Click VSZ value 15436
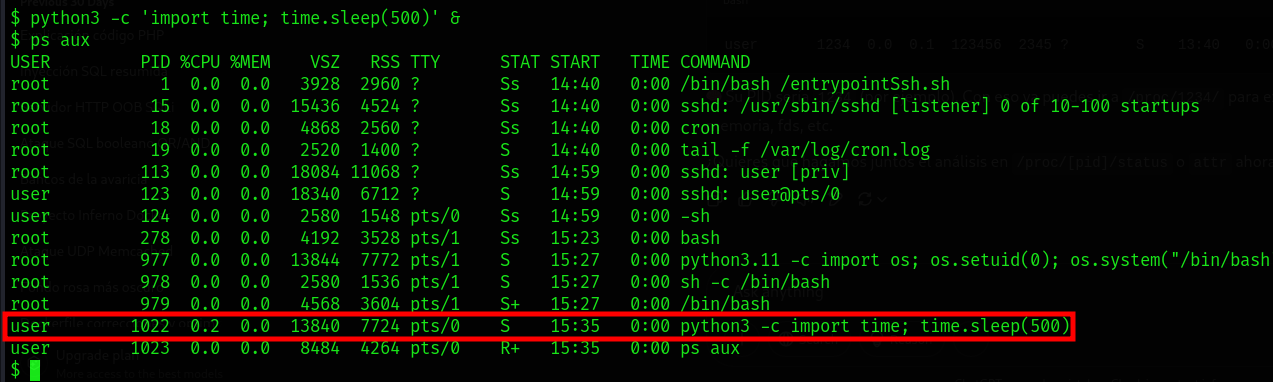Viewport: 1273px width, 382px height. tap(315, 106)
